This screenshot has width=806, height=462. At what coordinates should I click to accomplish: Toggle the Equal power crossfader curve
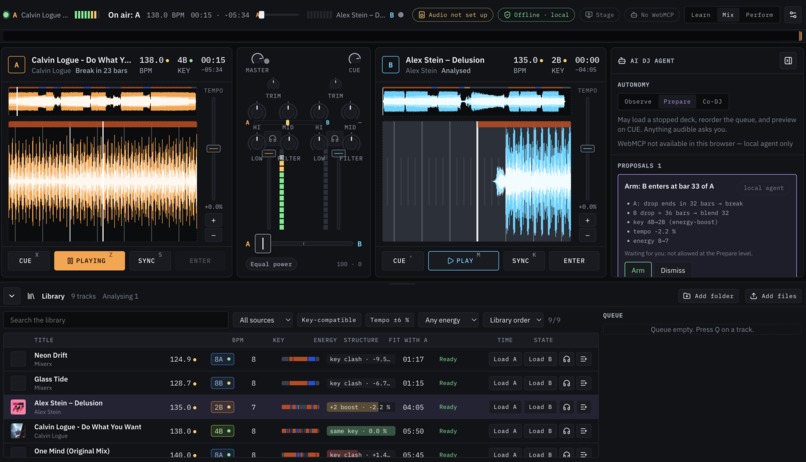[x=271, y=264]
